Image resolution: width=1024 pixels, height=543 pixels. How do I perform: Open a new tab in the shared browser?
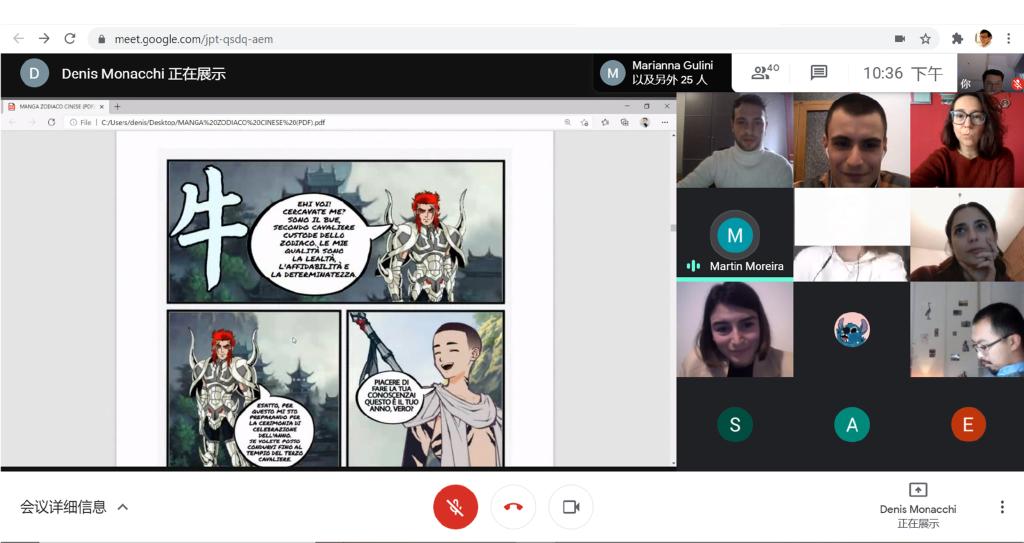118,107
